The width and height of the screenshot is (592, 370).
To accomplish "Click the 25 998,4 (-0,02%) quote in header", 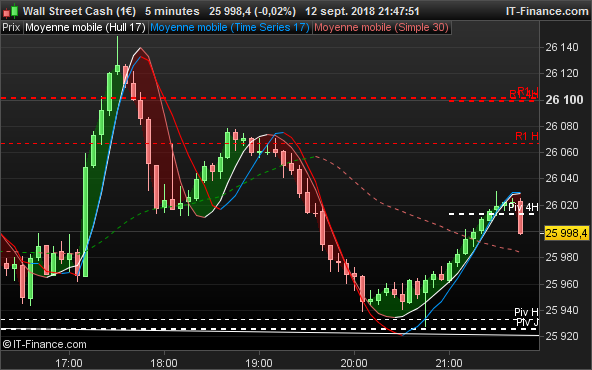I will [253, 11].
